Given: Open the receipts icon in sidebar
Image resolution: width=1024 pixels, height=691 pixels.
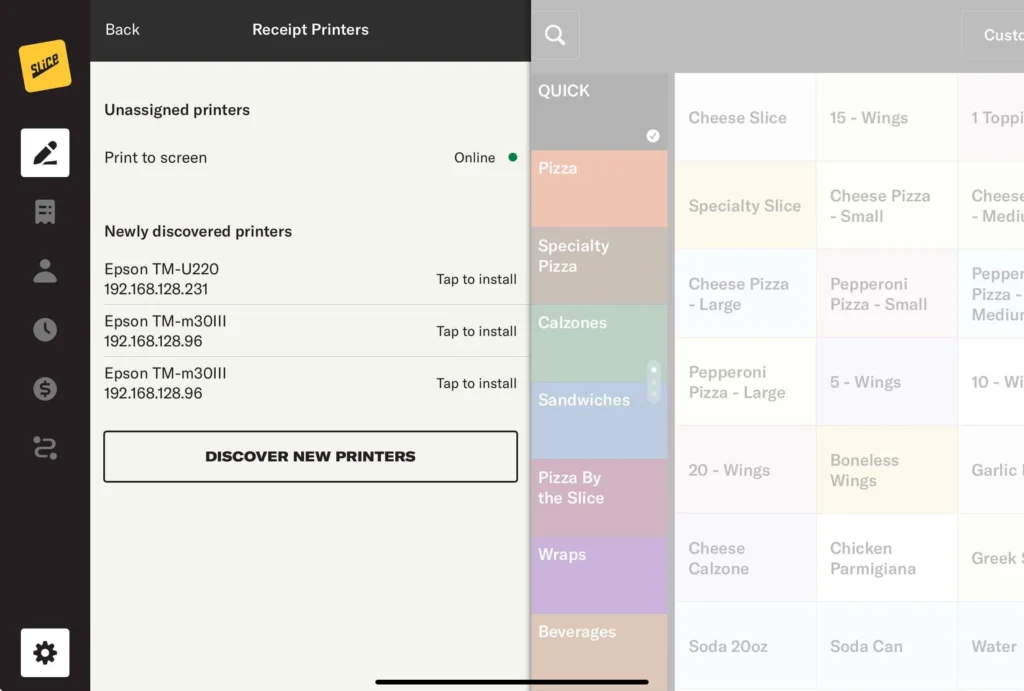Looking at the screenshot, I should pos(45,212).
